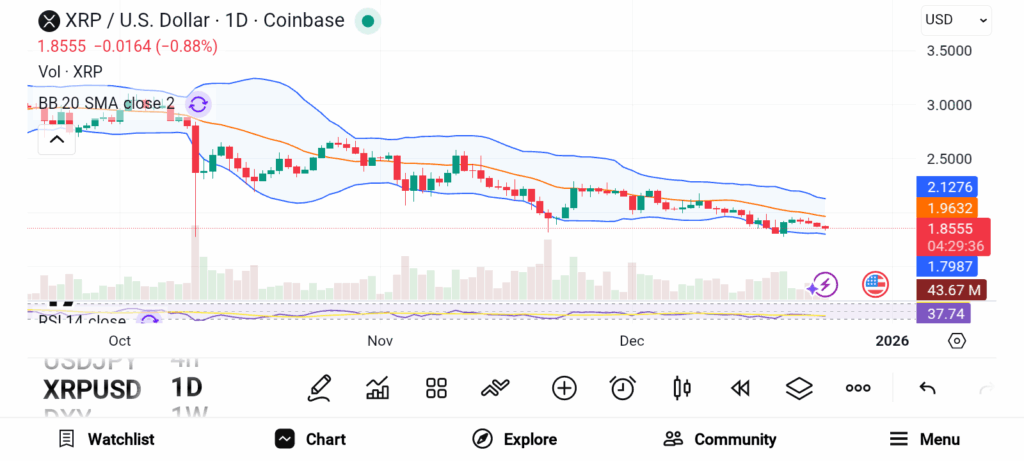The width and height of the screenshot is (1024, 461).
Task: Open the layout grid icon
Action: [x=436, y=388]
